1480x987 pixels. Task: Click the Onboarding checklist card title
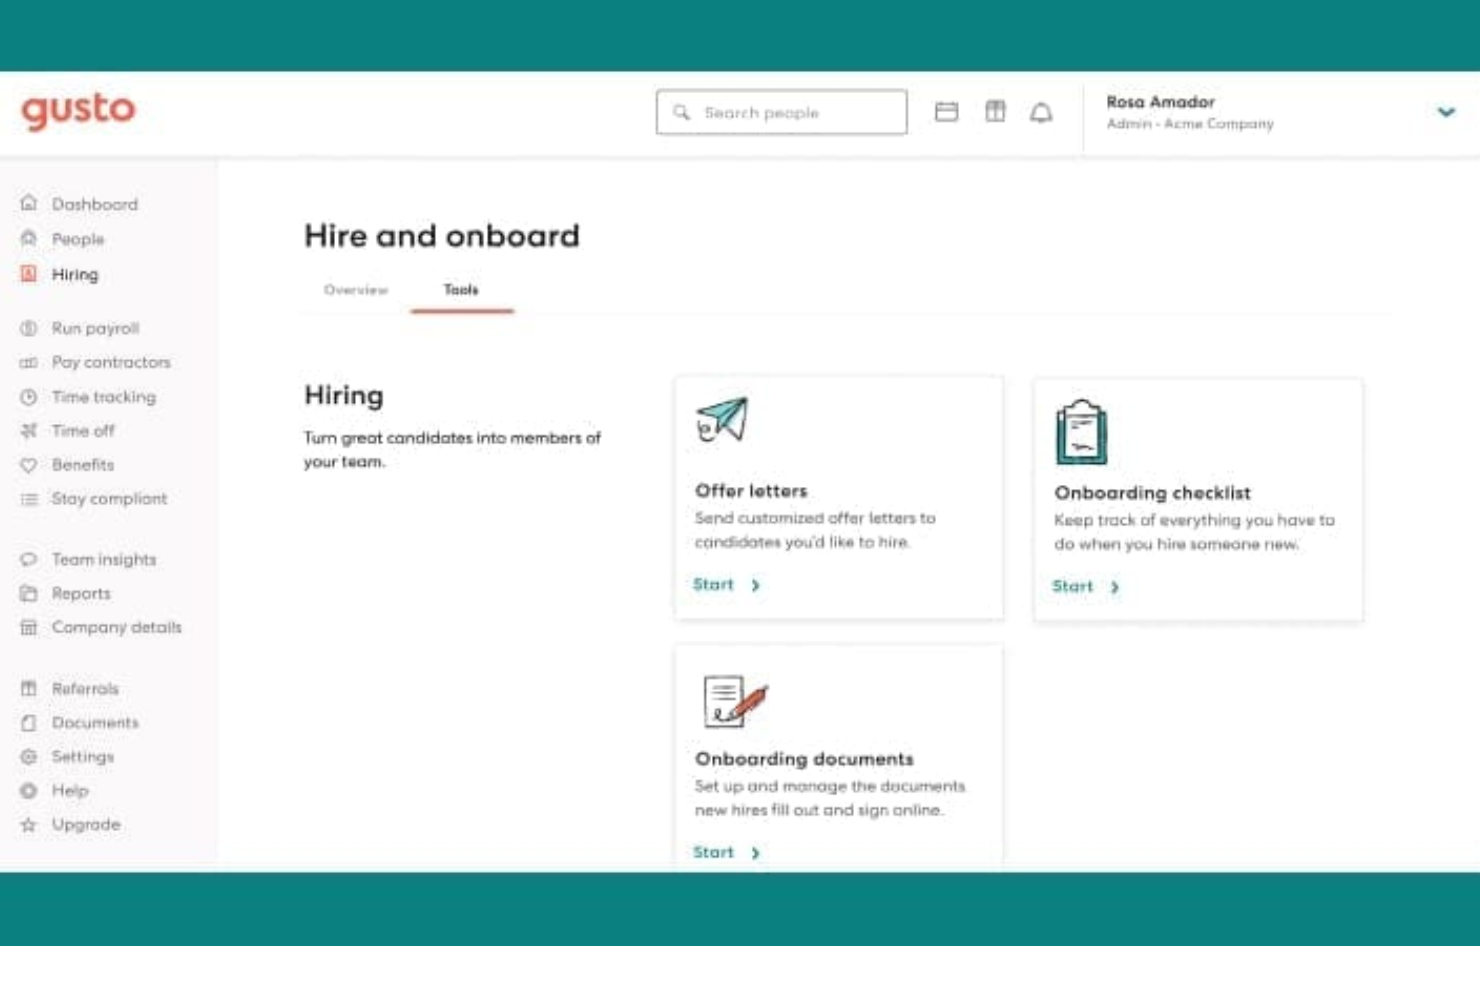1152,493
